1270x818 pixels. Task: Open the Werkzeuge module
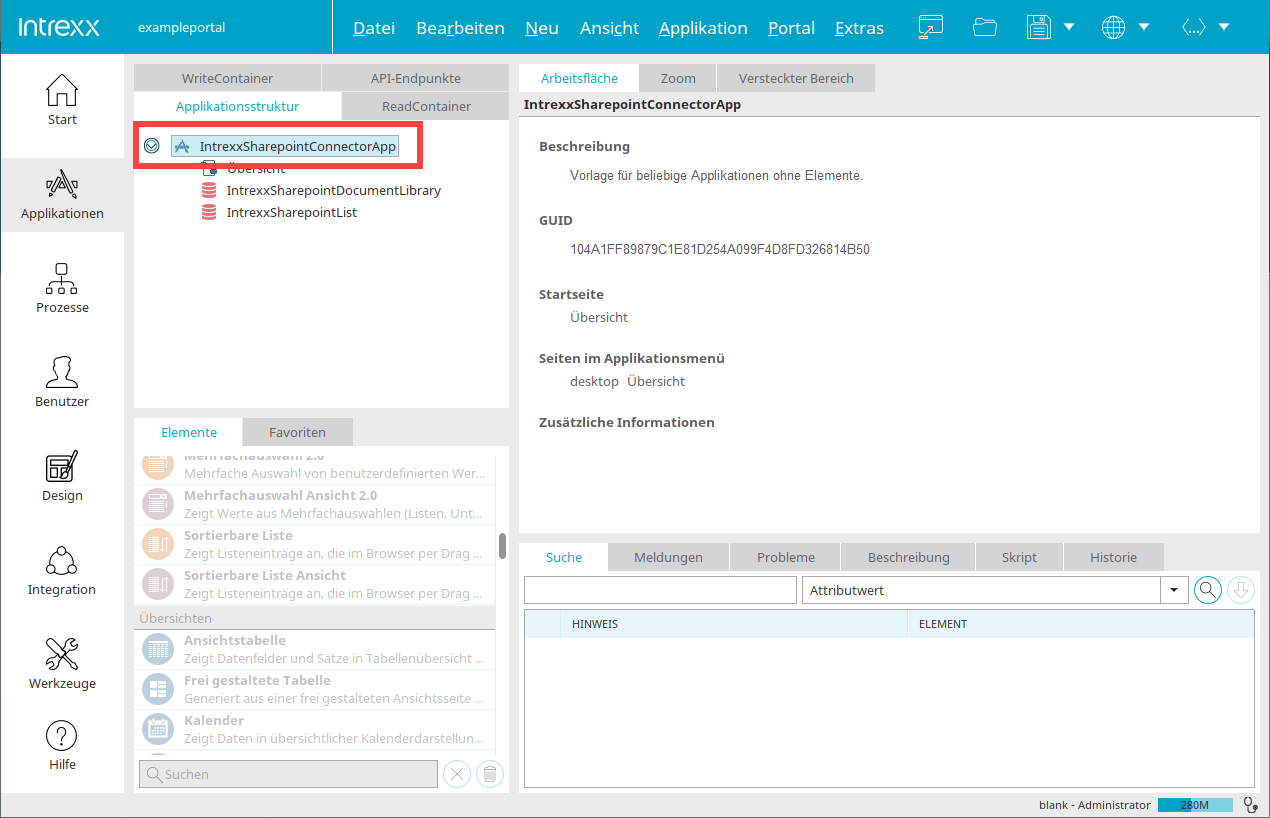(62, 664)
